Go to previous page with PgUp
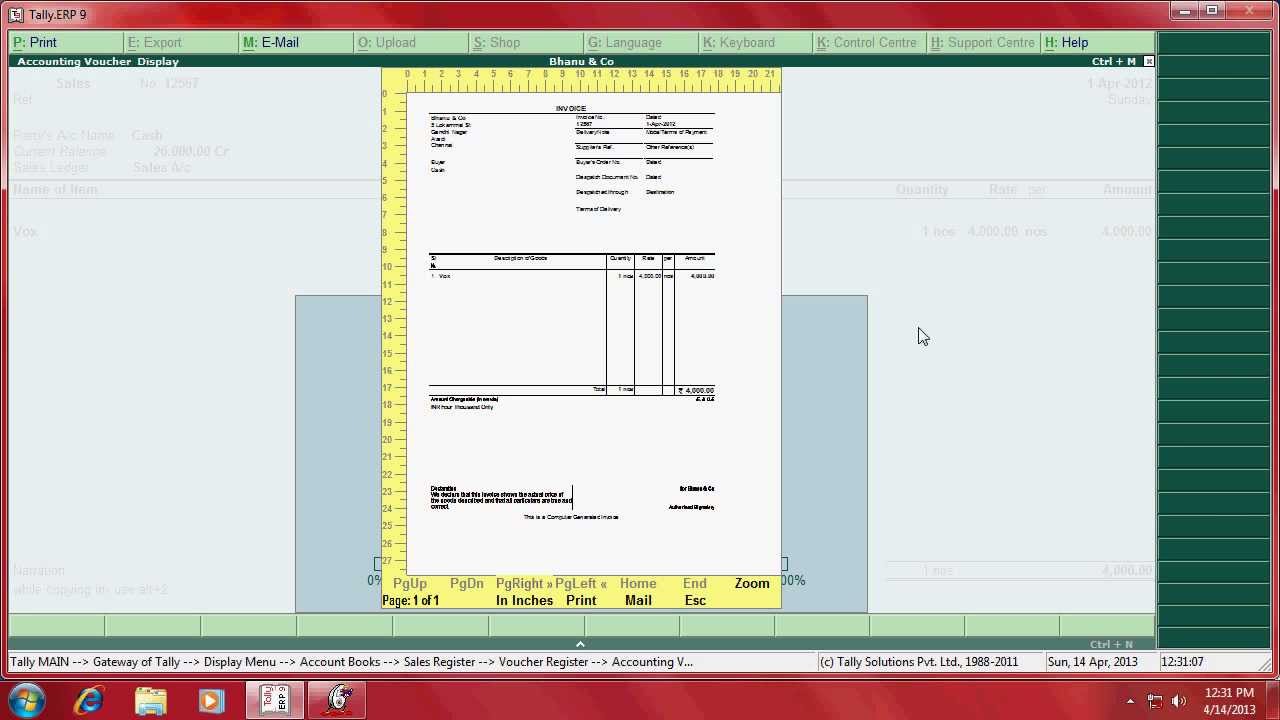The image size is (1280, 720). click(x=410, y=584)
